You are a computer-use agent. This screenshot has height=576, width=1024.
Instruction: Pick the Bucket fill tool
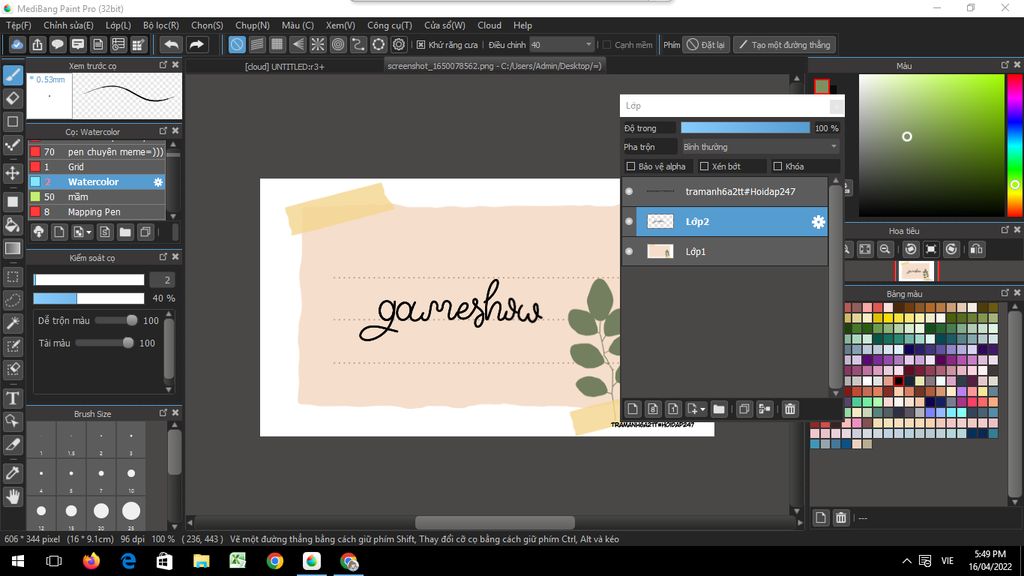pos(13,225)
